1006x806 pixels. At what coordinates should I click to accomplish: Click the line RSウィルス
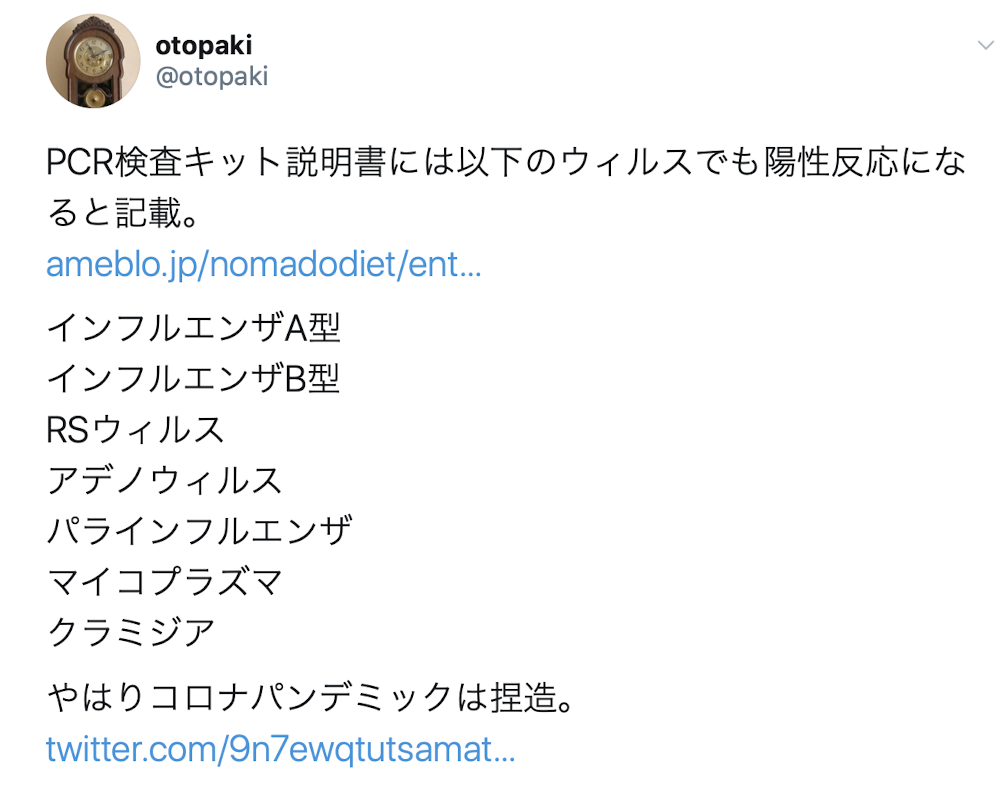click(135, 429)
